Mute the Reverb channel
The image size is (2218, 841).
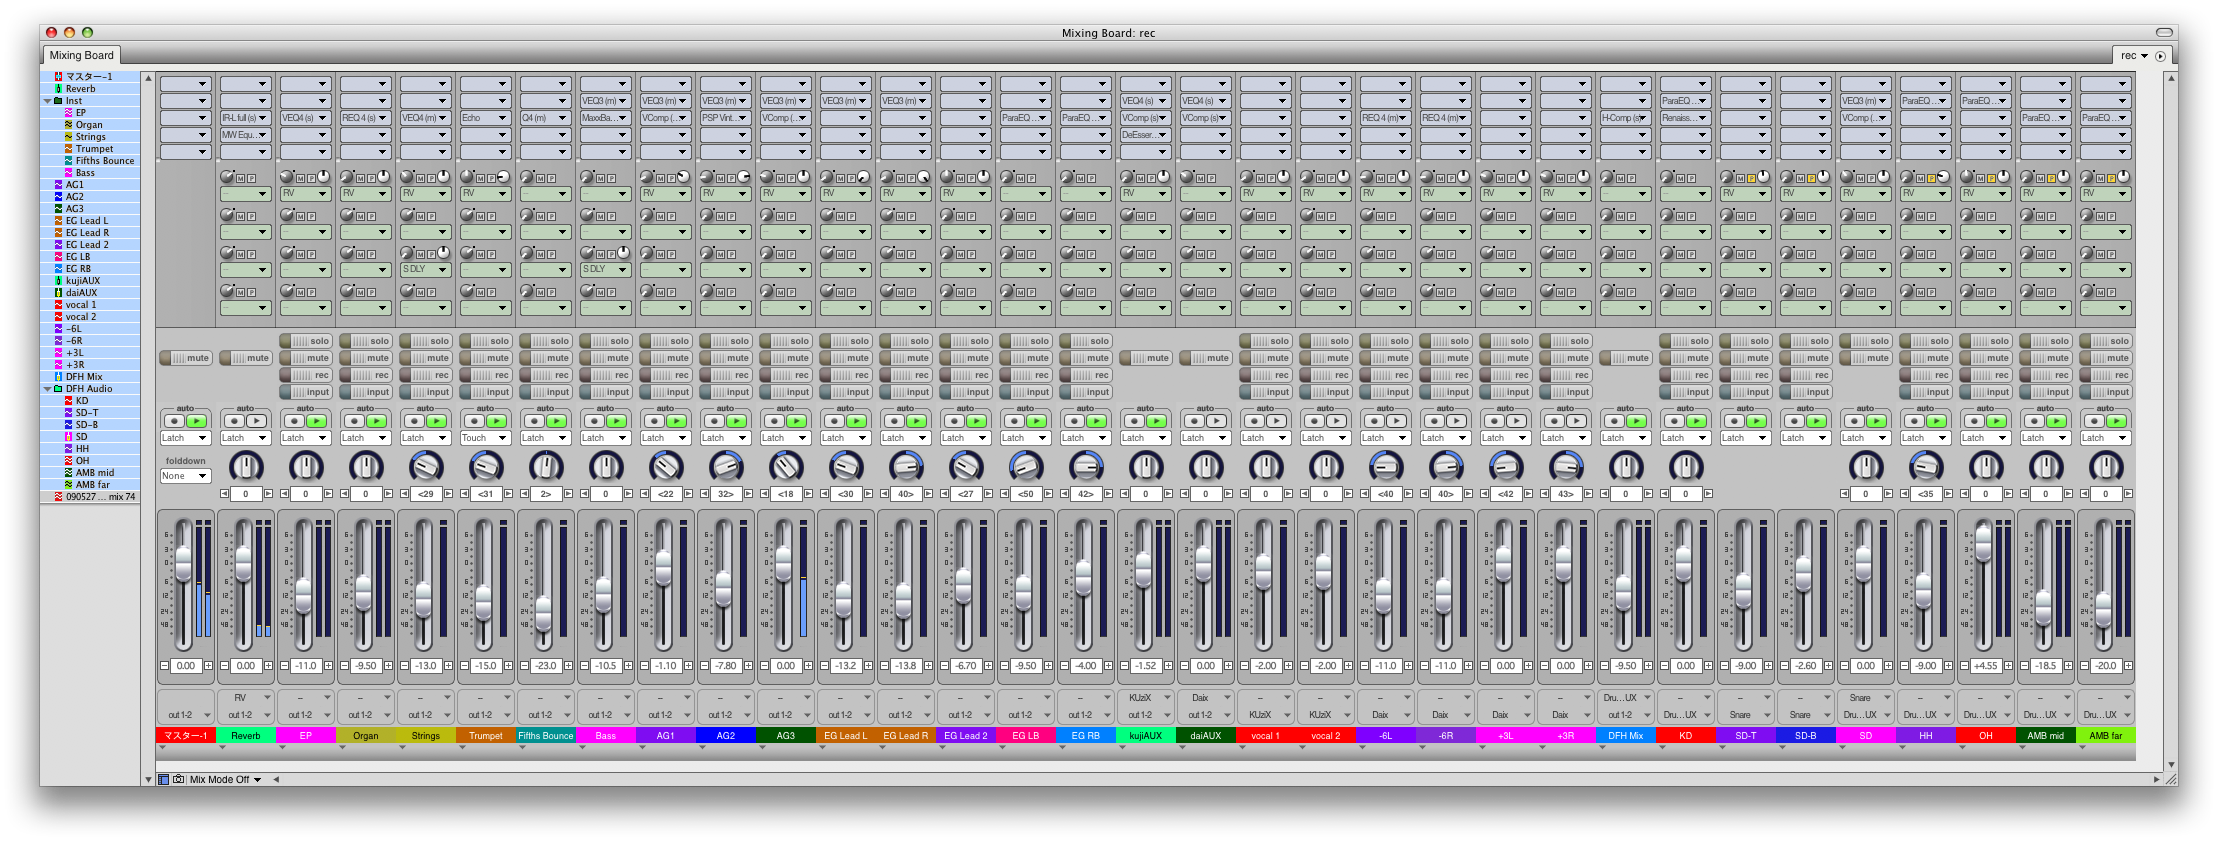(246, 358)
